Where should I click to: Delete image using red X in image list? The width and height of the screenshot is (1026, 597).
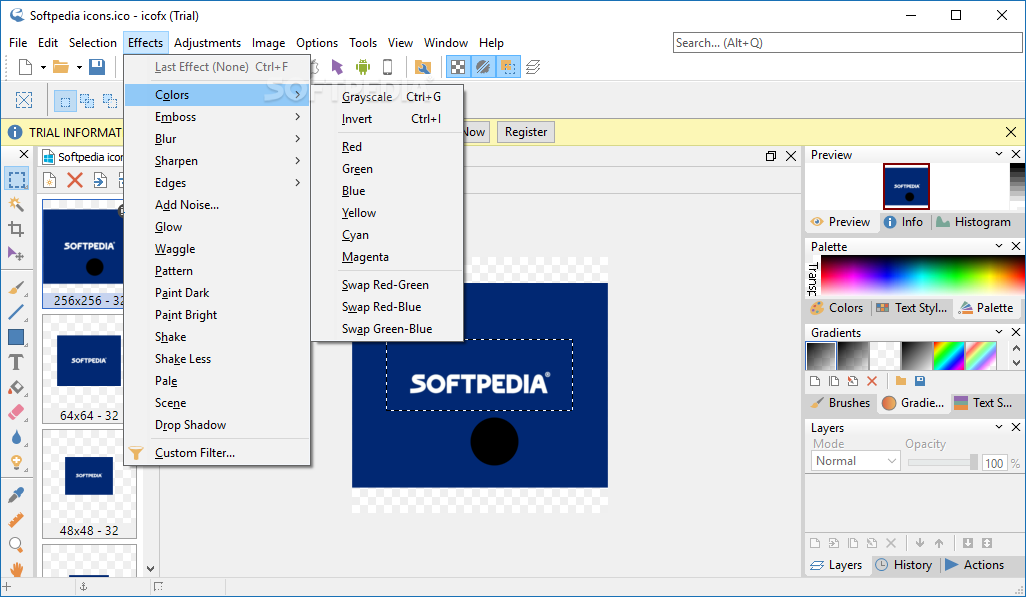(x=75, y=180)
